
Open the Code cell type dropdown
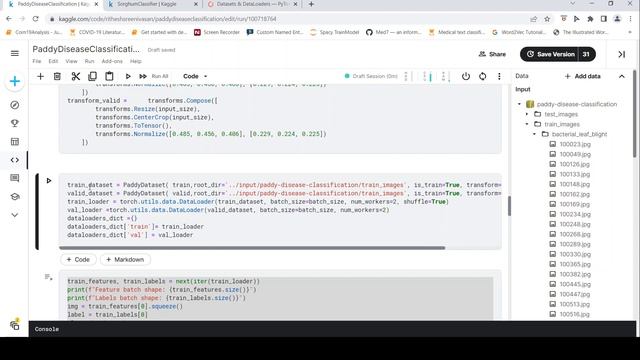pos(195,76)
